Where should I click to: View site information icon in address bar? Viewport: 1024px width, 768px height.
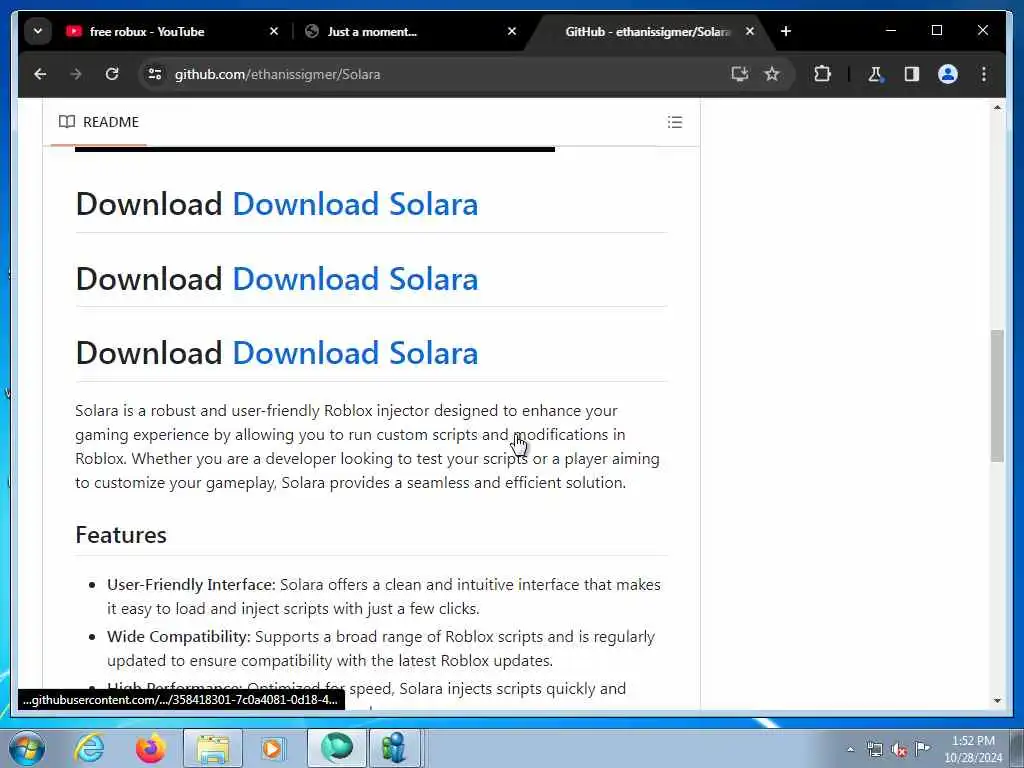coord(155,74)
